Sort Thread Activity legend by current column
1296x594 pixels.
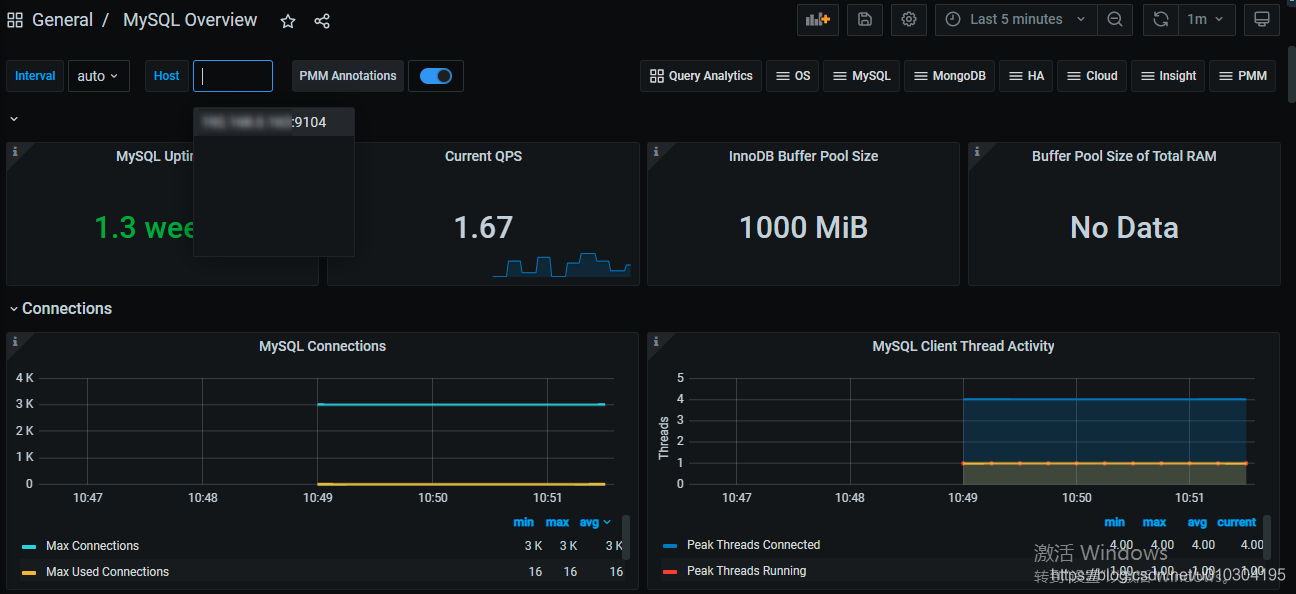(1236, 522)
